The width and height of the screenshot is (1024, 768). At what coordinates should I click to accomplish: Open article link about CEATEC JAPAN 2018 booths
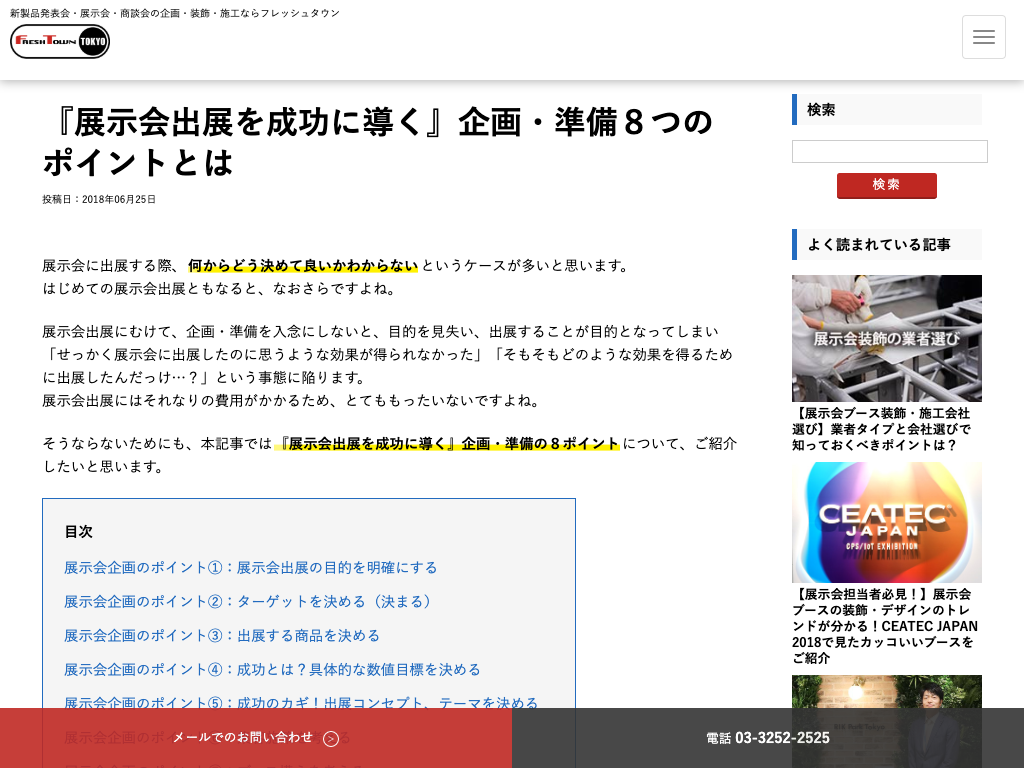(x=885, y=626)
